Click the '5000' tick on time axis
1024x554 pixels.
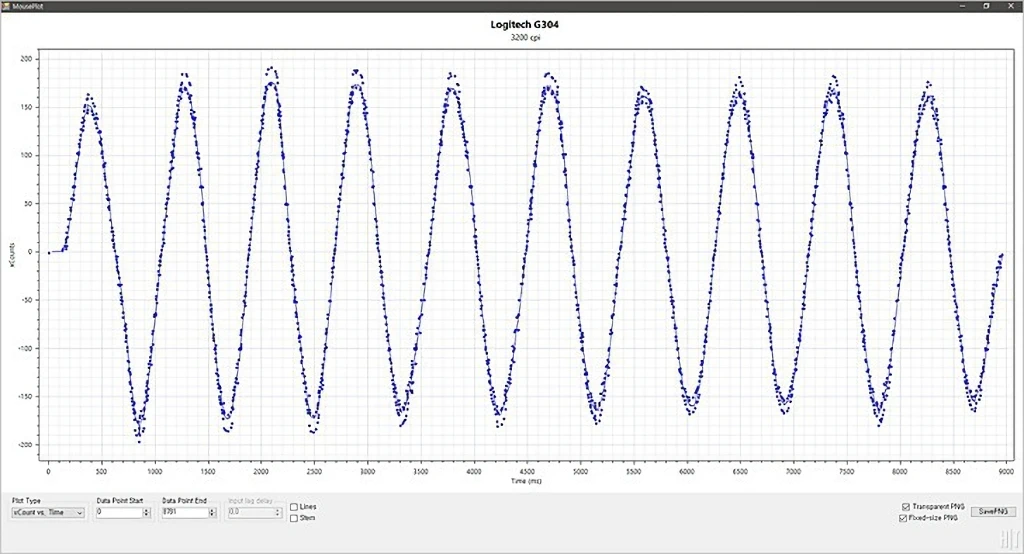coord(580,471)
